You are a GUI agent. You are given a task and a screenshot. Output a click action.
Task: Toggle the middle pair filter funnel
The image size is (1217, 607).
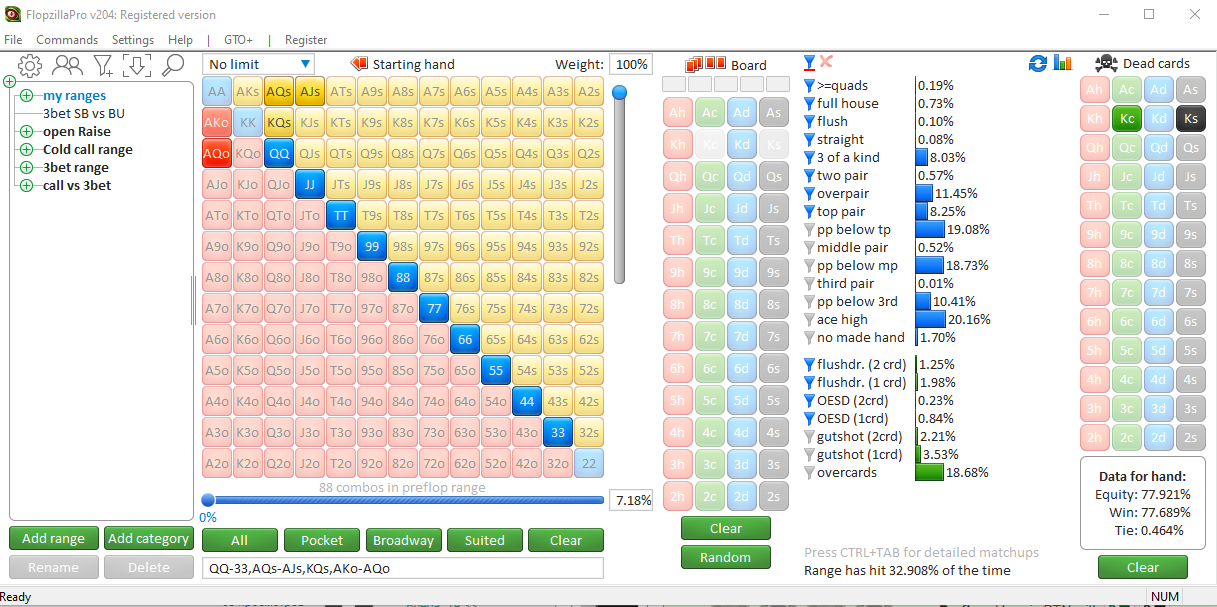tap(810, 247)
